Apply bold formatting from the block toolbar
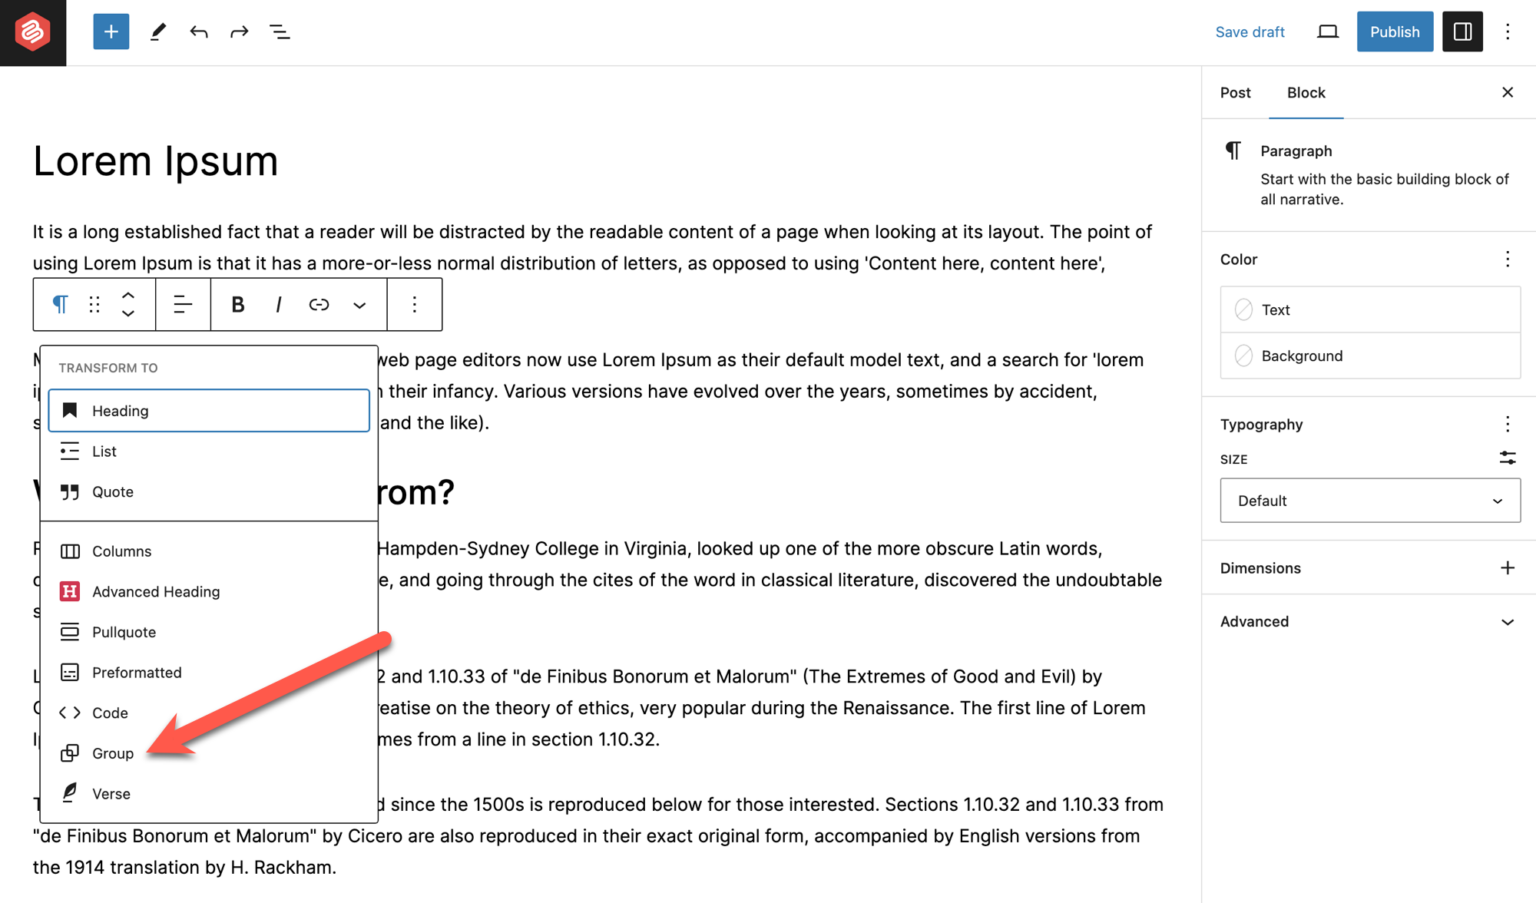 [238, 304]
